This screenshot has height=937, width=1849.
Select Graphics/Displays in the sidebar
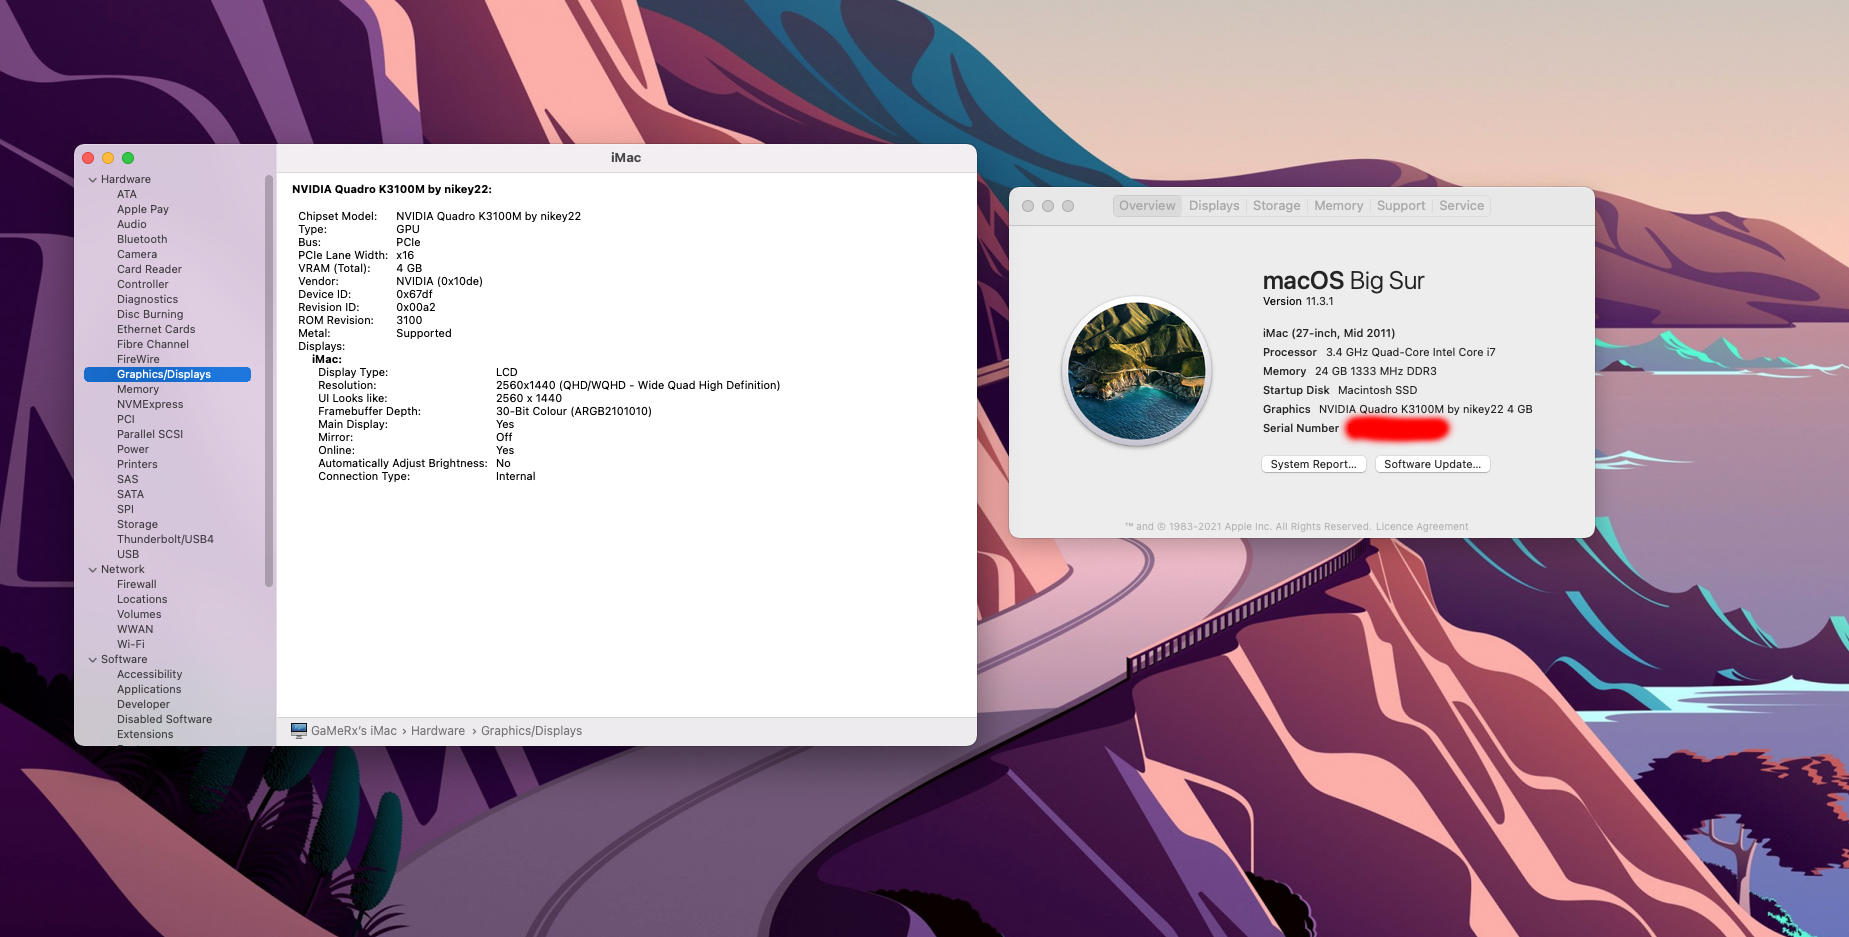pos(167,375)
